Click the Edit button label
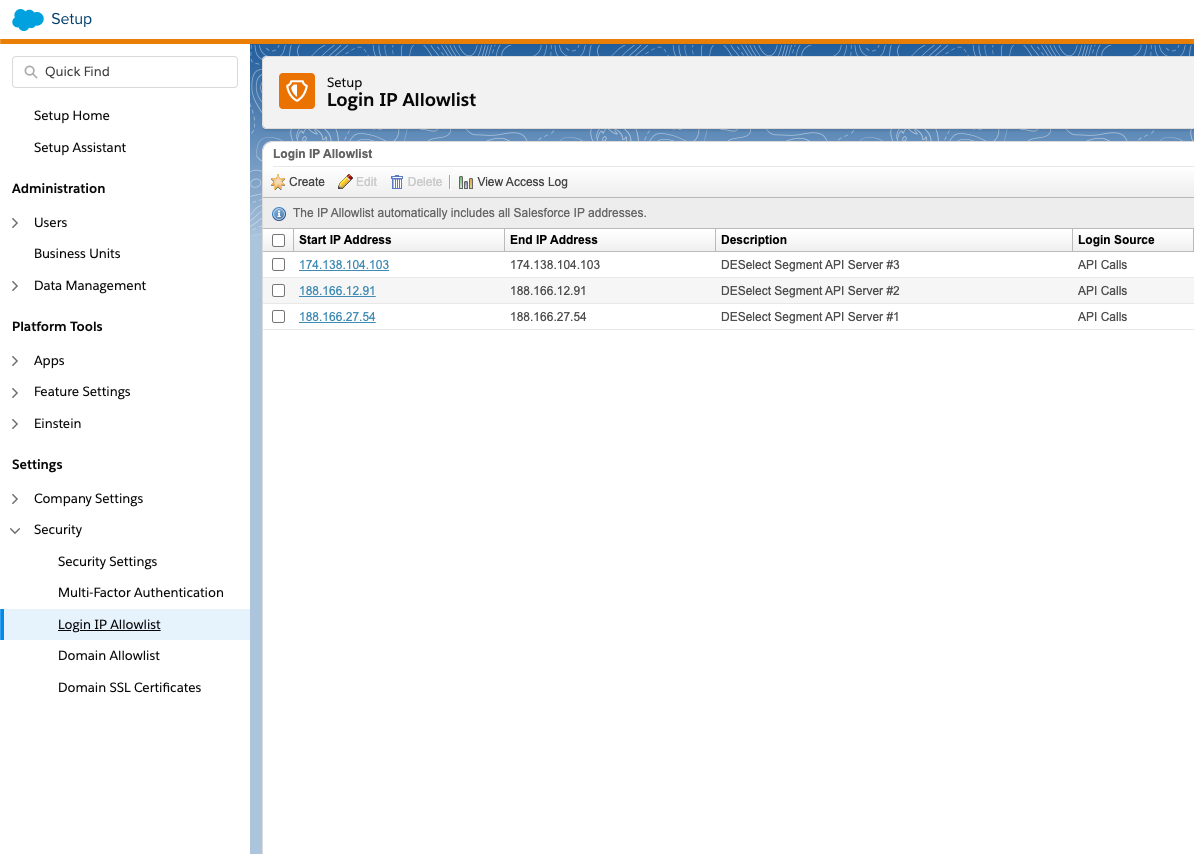Image resolution: width=1194 pixels, height=854 pixels. [366, 182]
